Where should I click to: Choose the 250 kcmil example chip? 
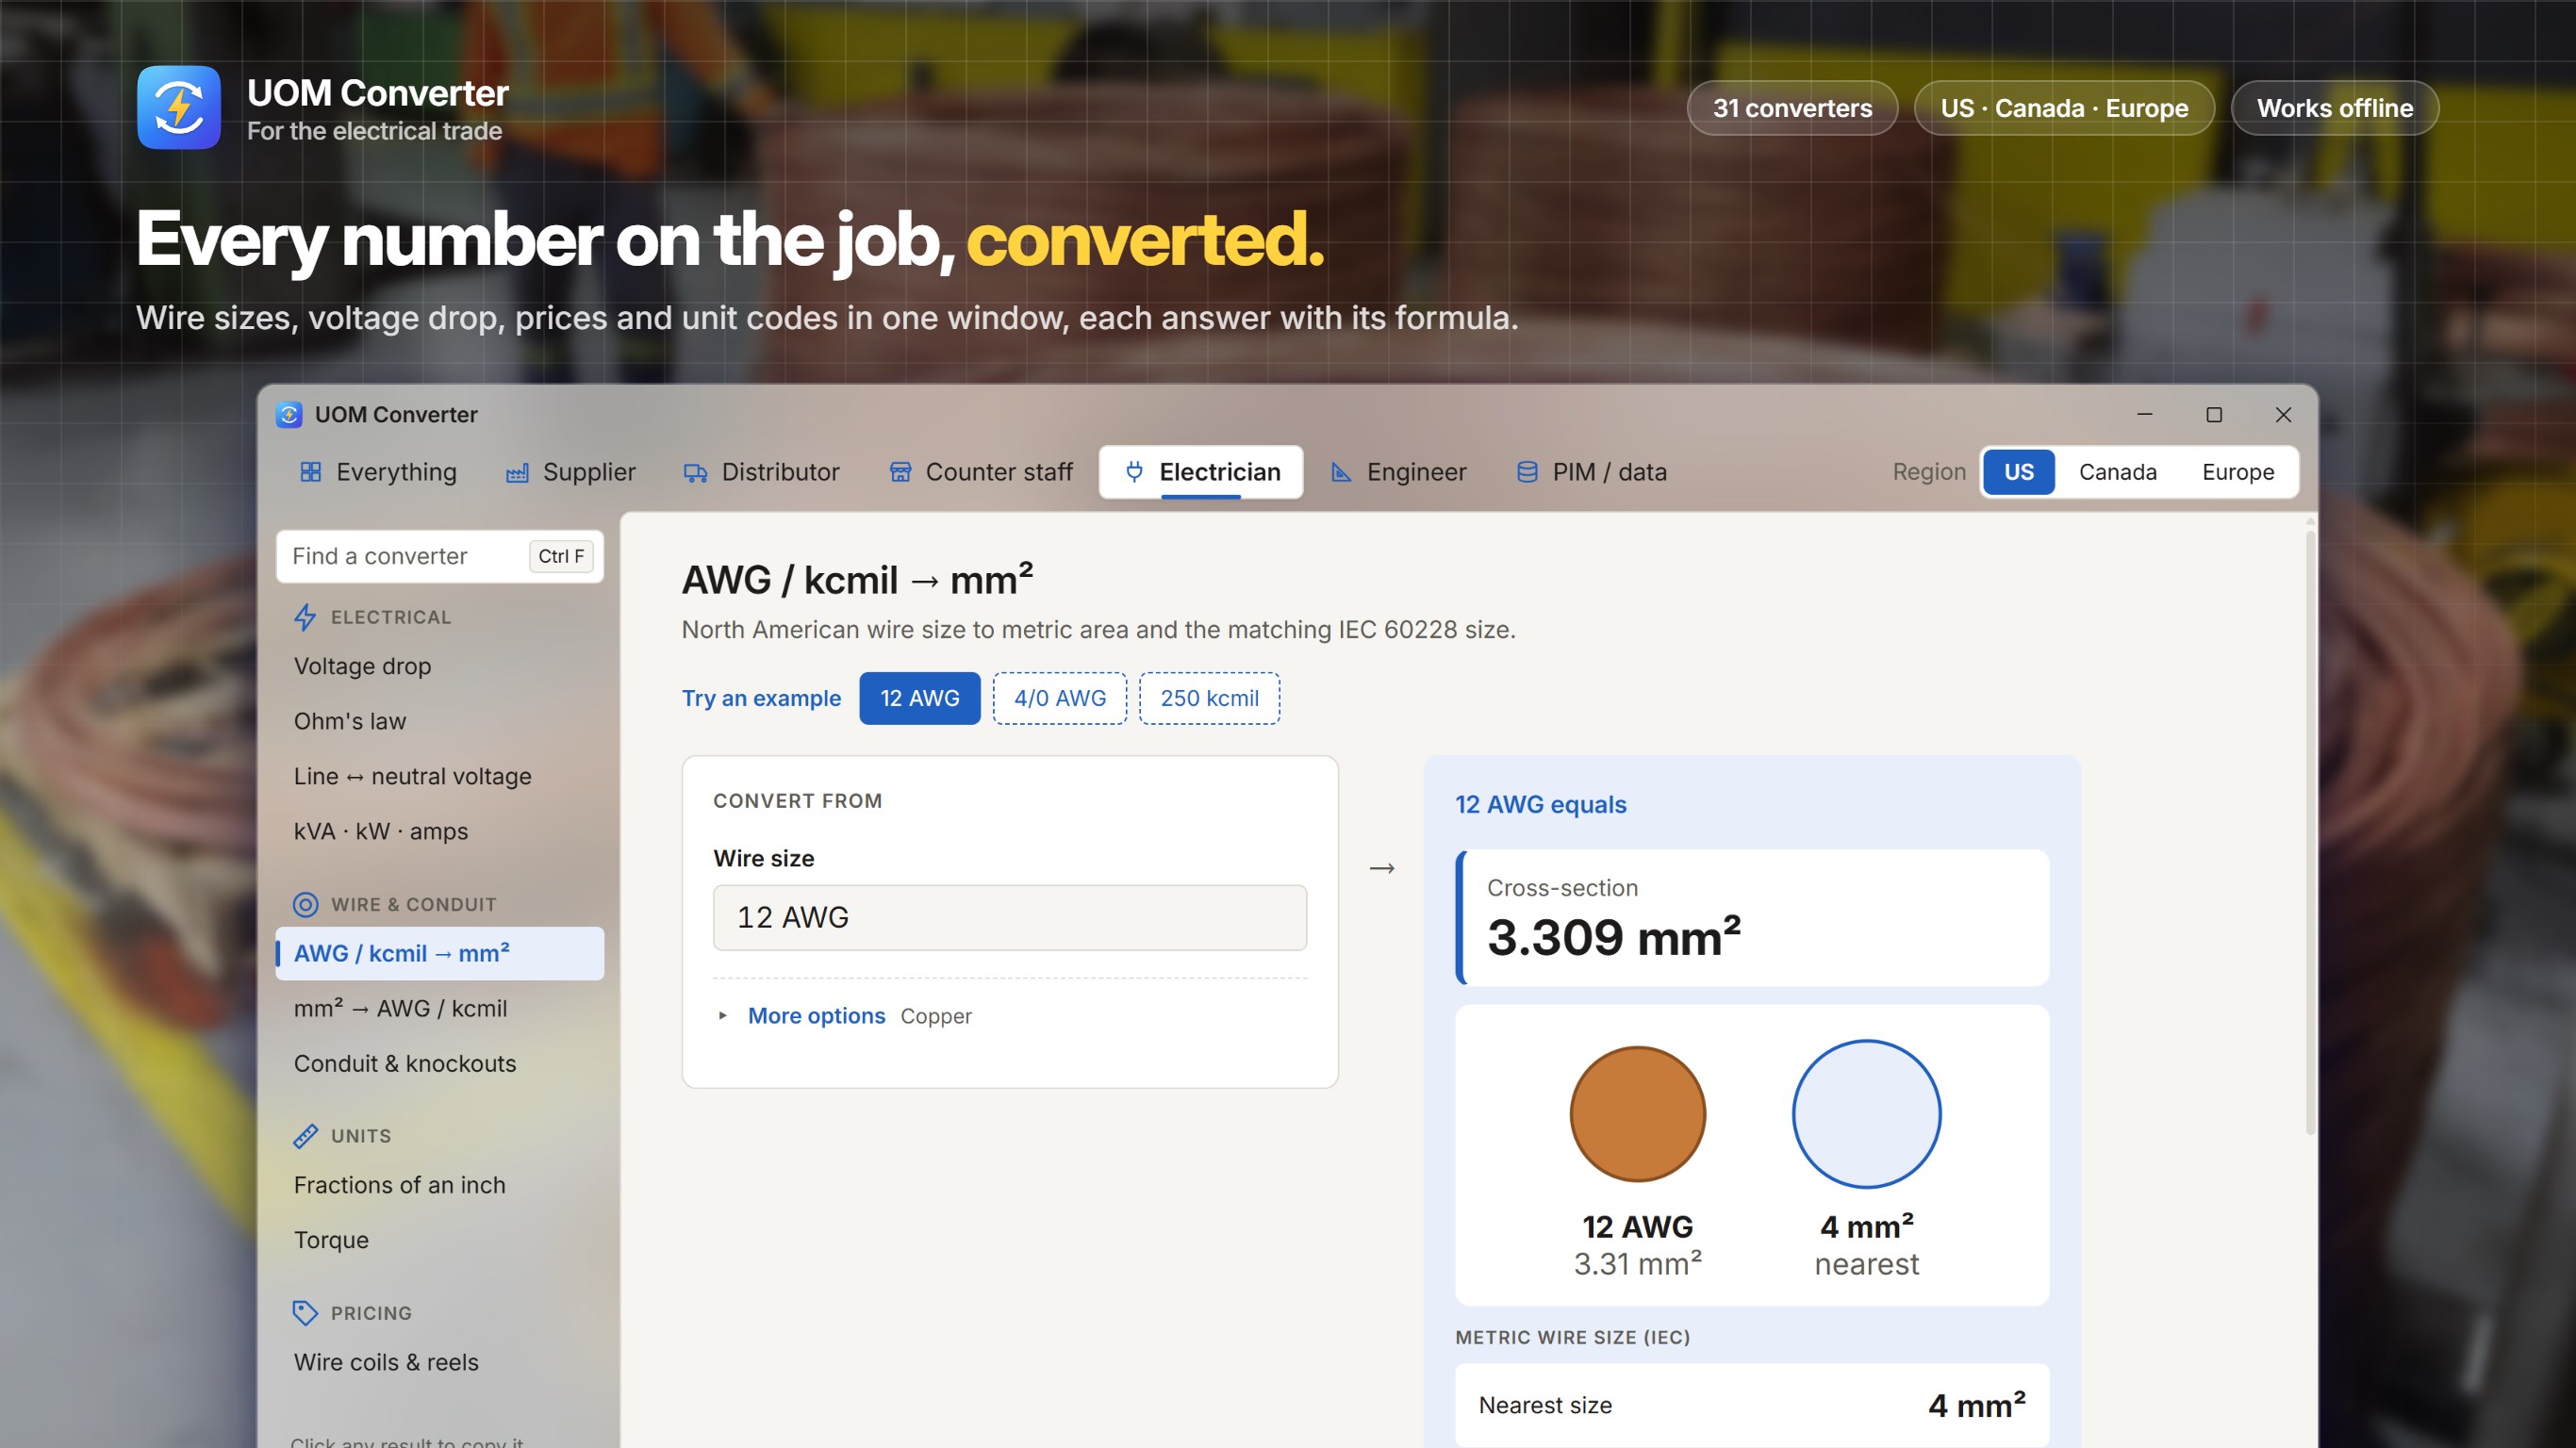click(1209, 698)
